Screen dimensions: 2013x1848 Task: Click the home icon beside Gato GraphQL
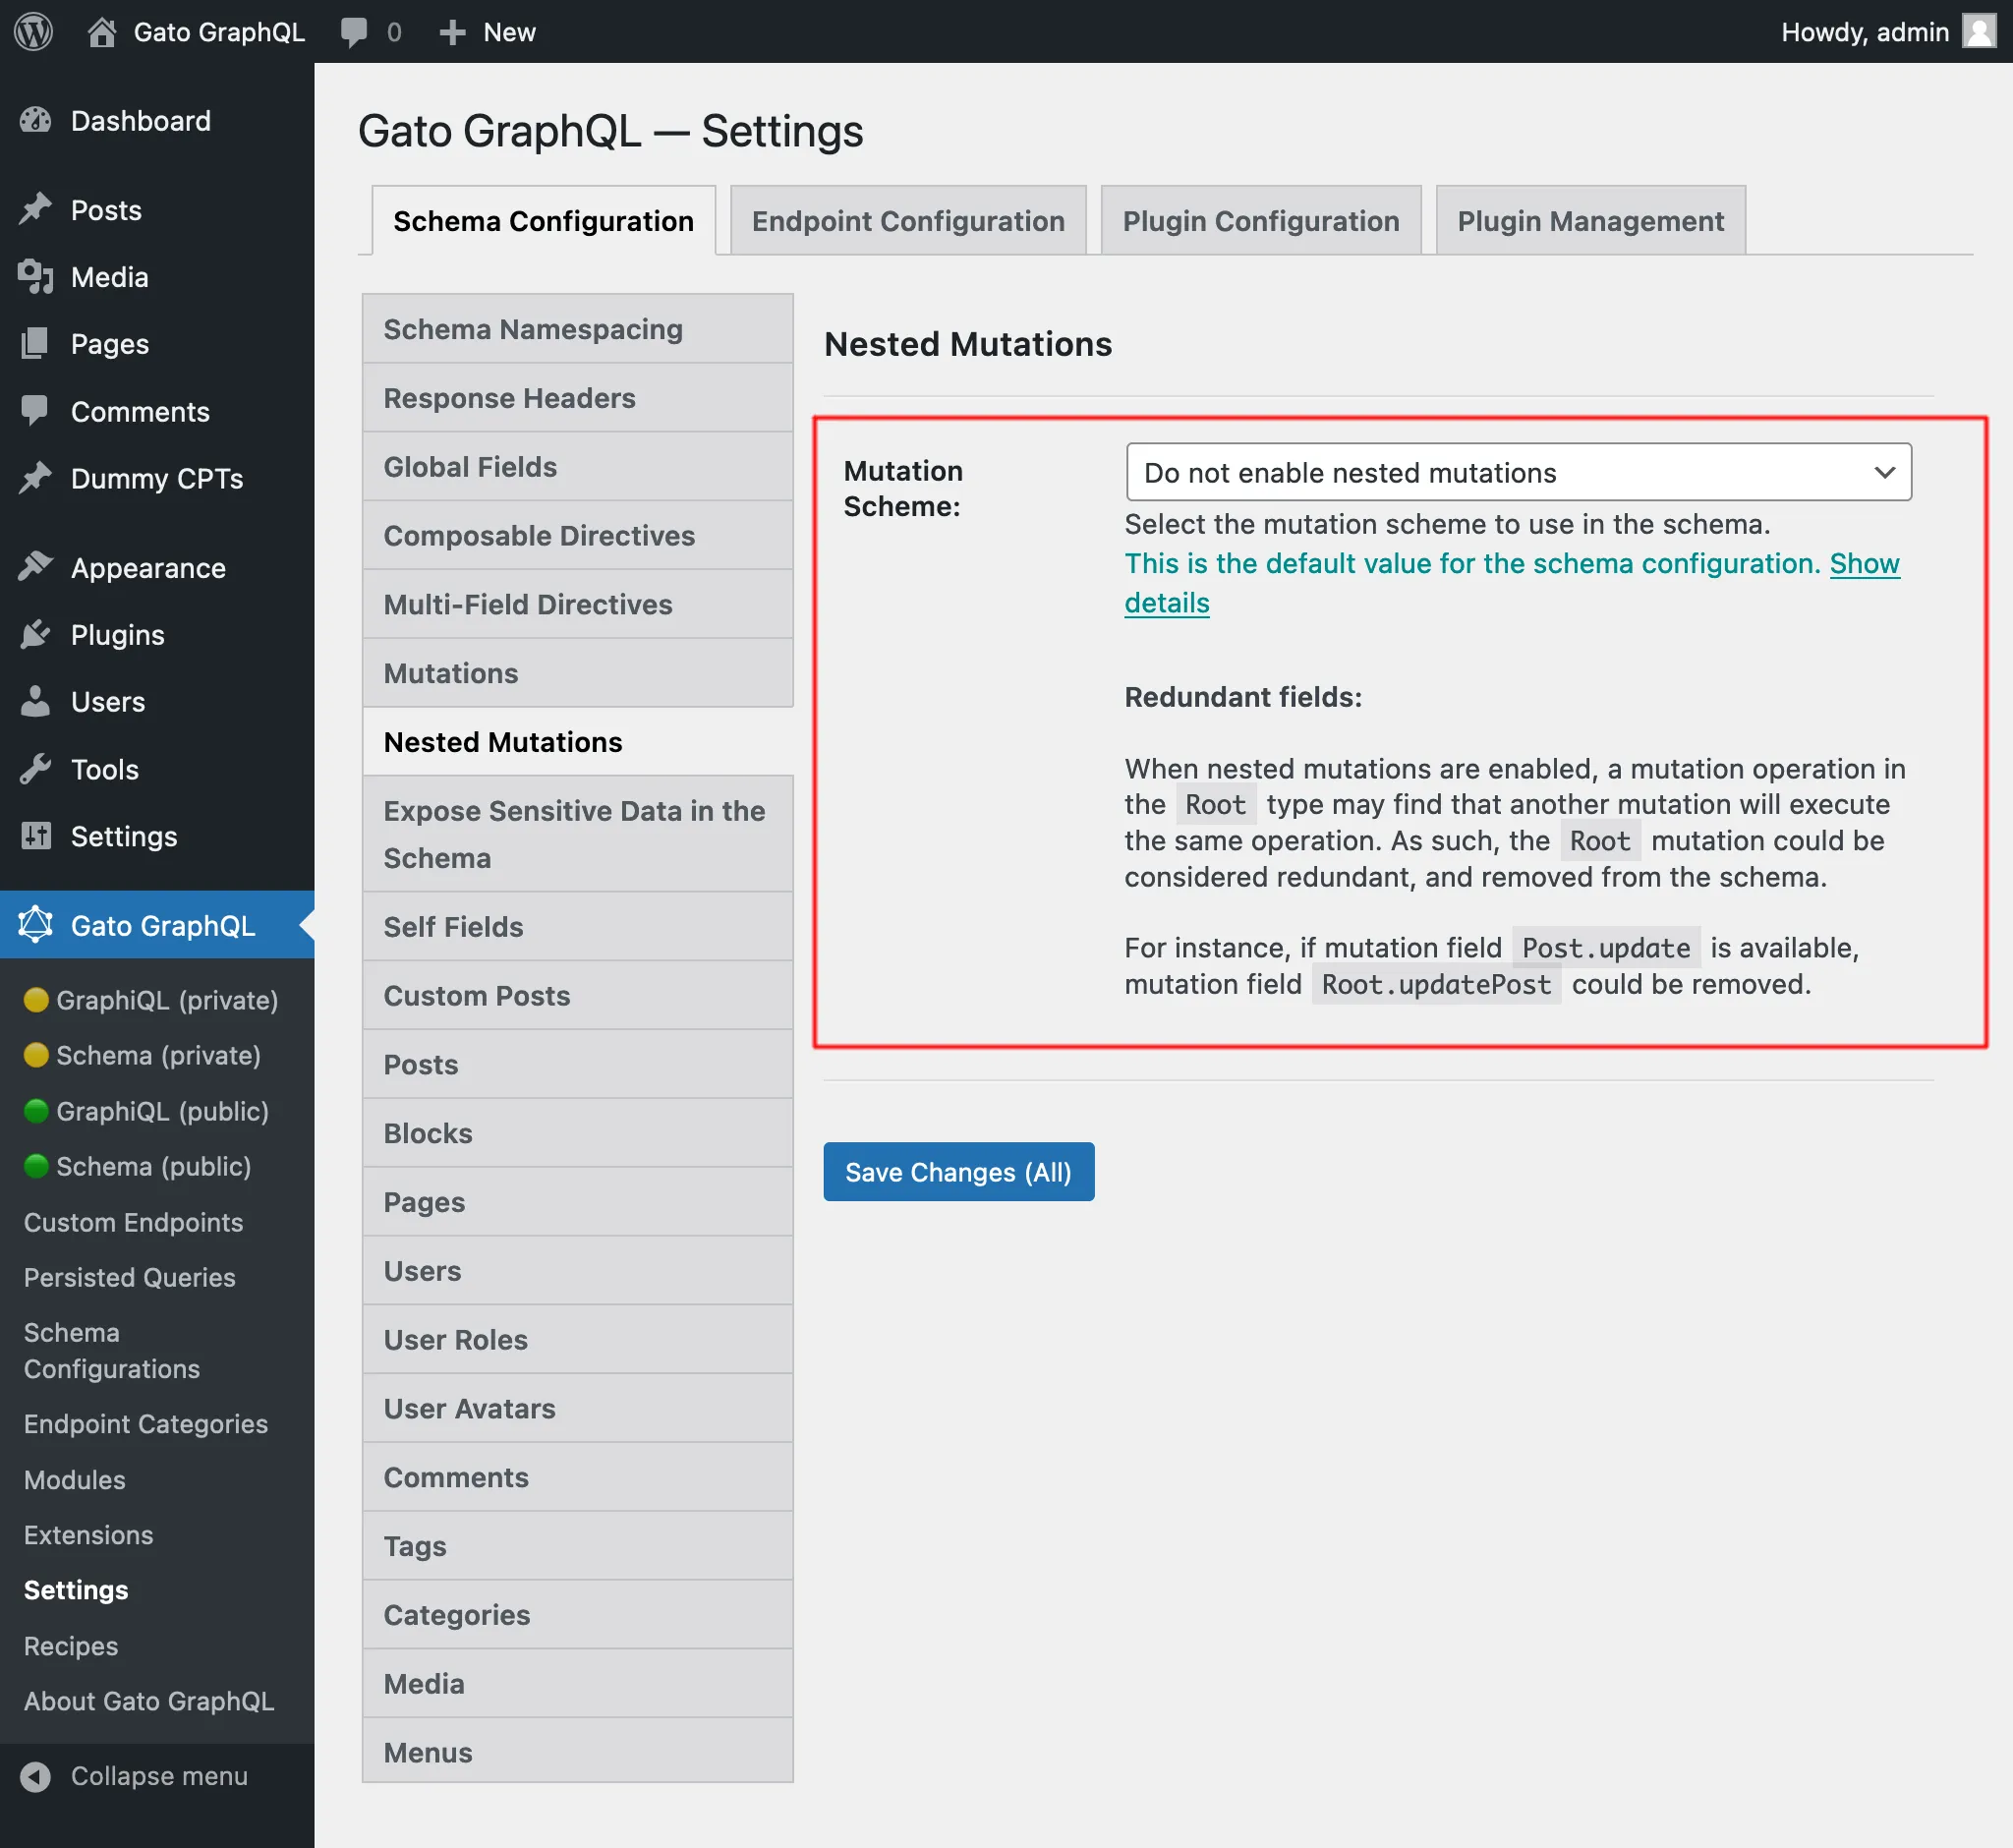pos(101,32)
